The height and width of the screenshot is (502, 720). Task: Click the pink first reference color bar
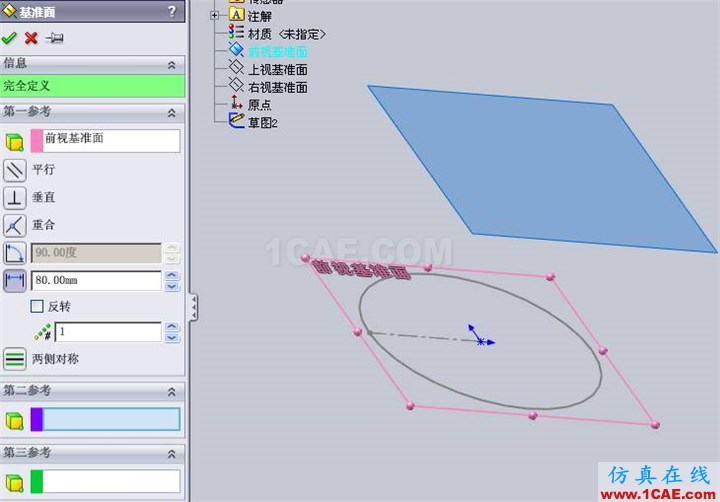(37, 141)
